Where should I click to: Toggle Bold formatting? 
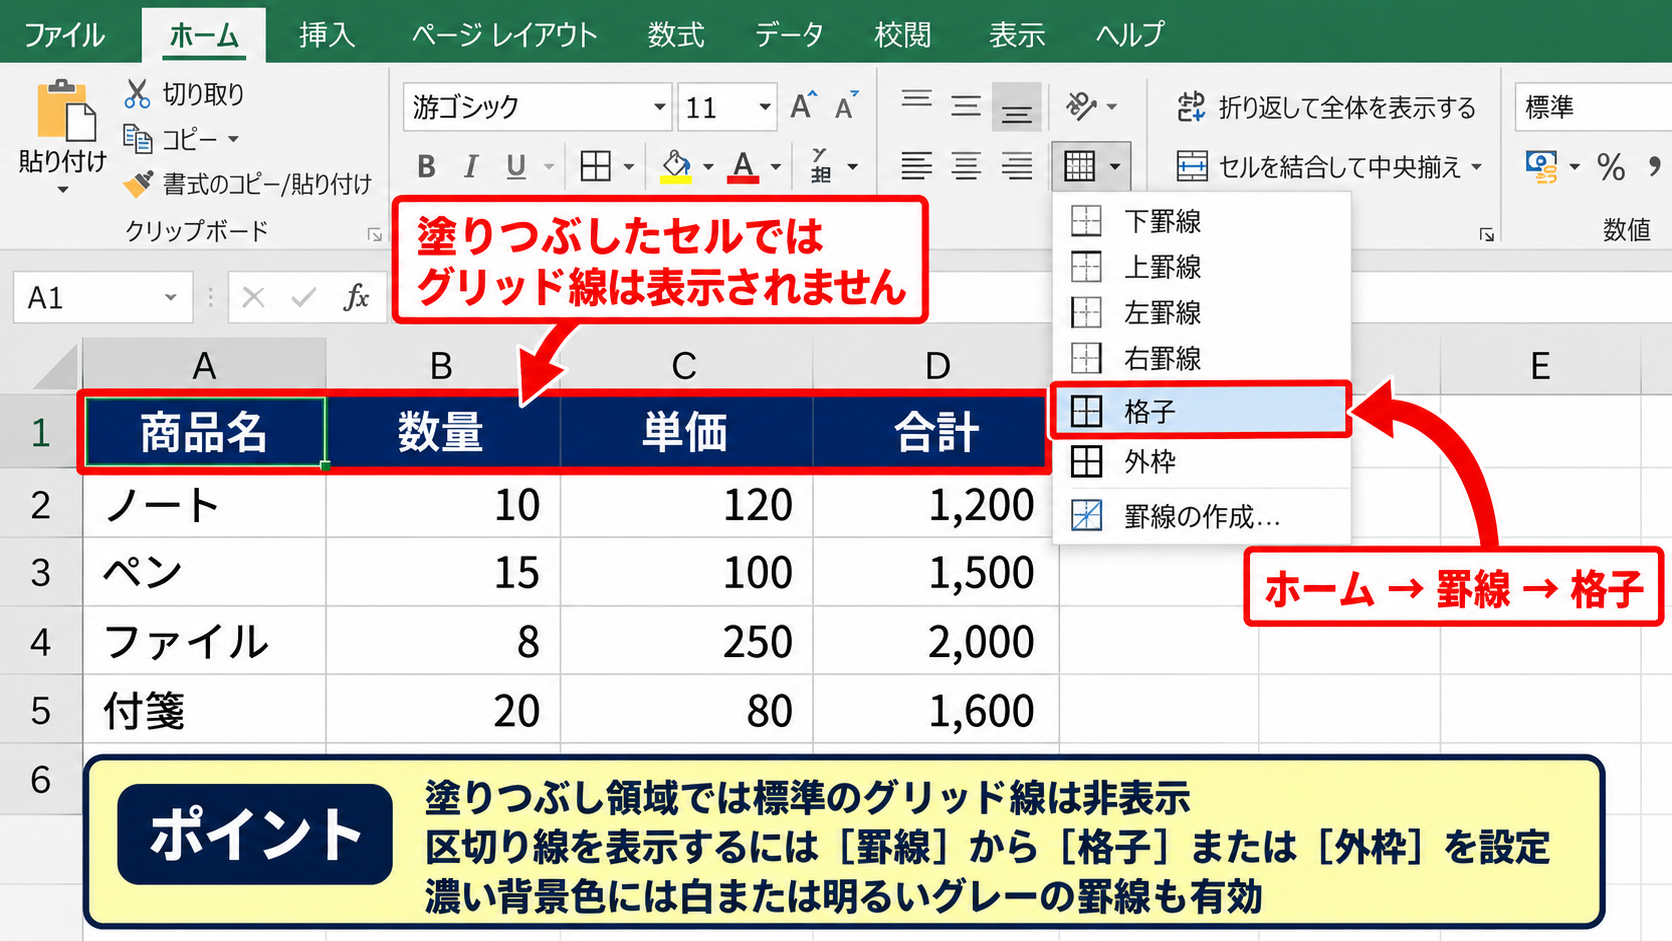click(427, 166)
